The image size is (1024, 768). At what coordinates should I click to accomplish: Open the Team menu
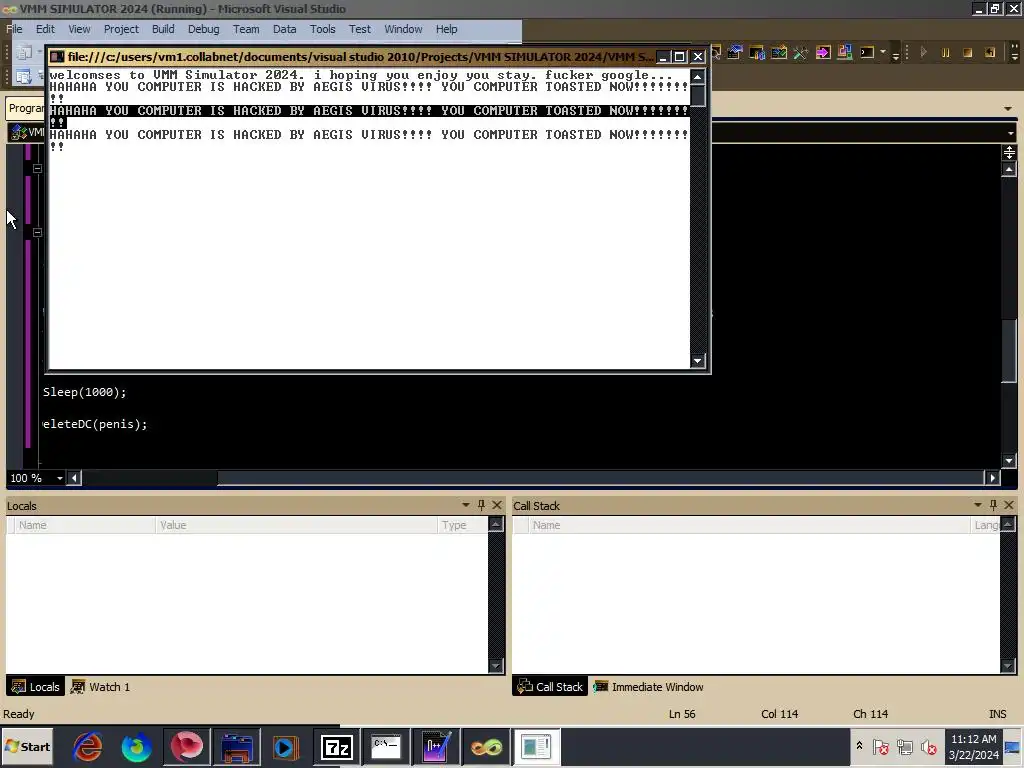pyautogui.click(x=246, y=29)
